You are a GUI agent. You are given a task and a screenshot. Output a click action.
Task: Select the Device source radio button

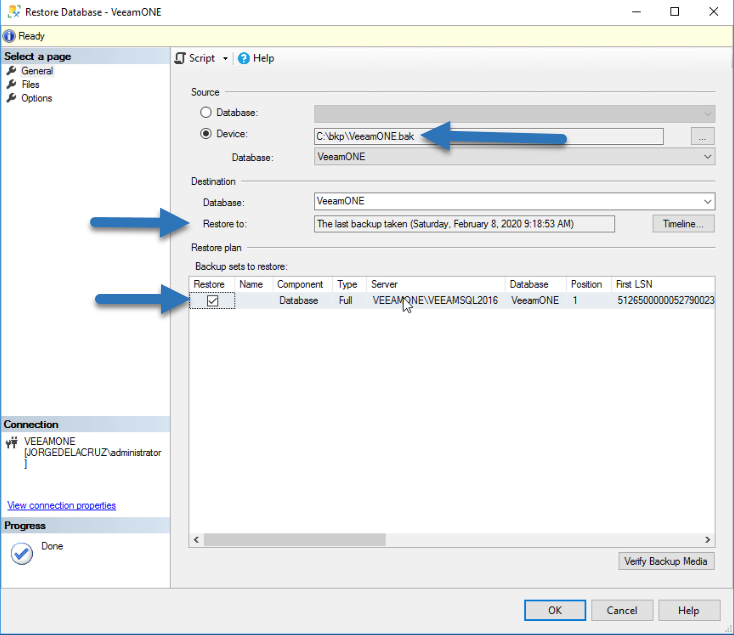point(206,134)
